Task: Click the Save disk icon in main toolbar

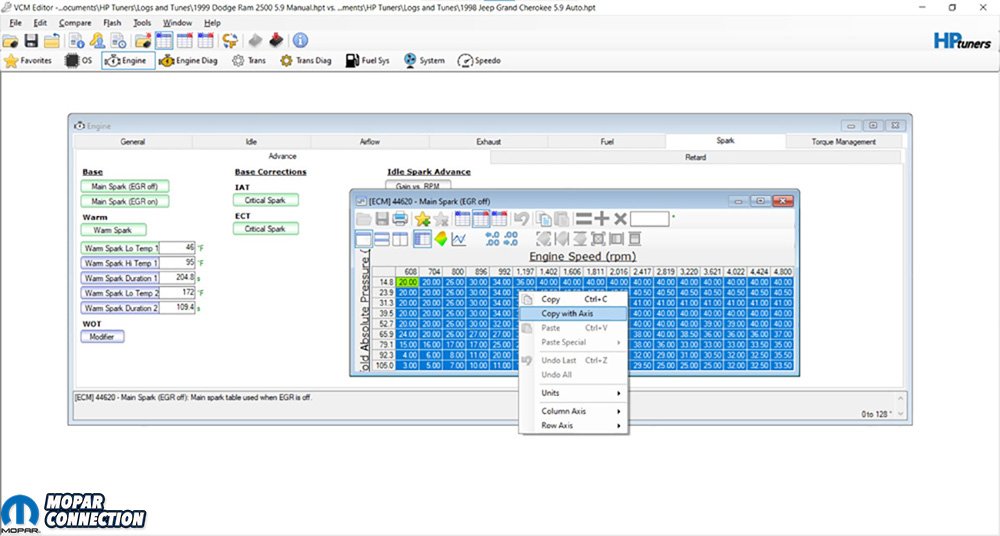Action: (31, 41)
